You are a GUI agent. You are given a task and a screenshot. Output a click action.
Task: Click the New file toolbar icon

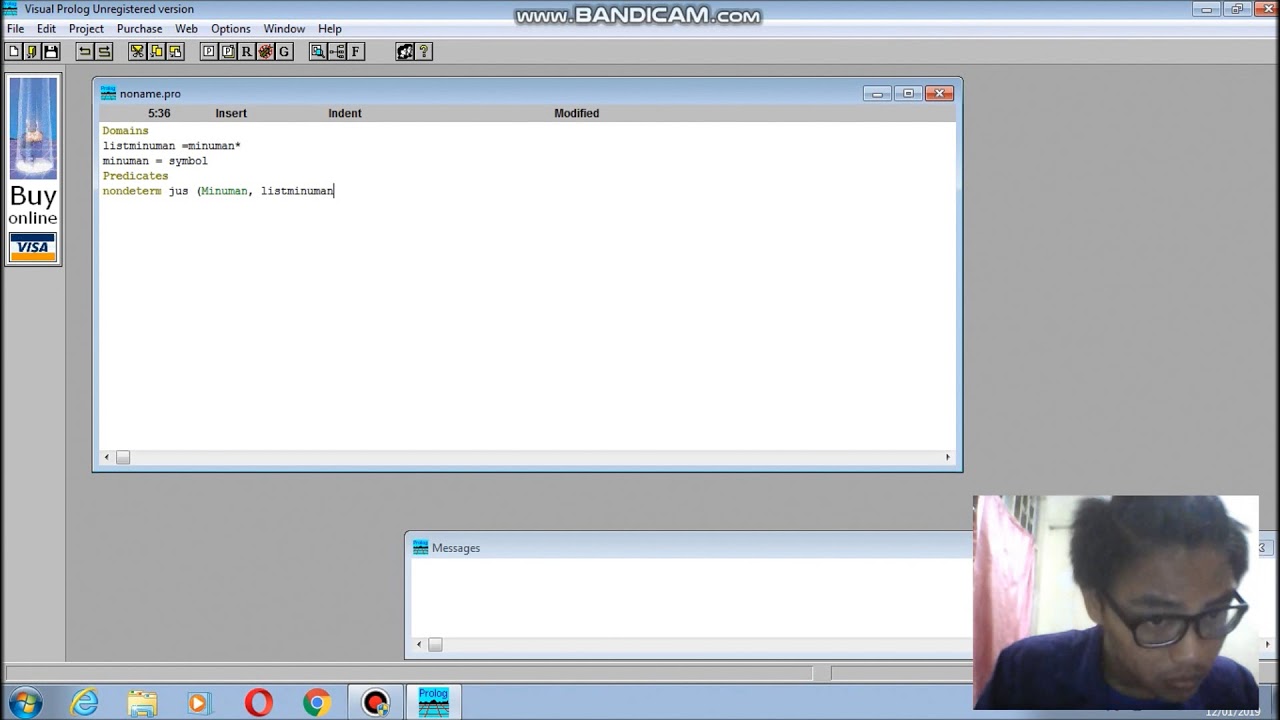click(14, 51)
